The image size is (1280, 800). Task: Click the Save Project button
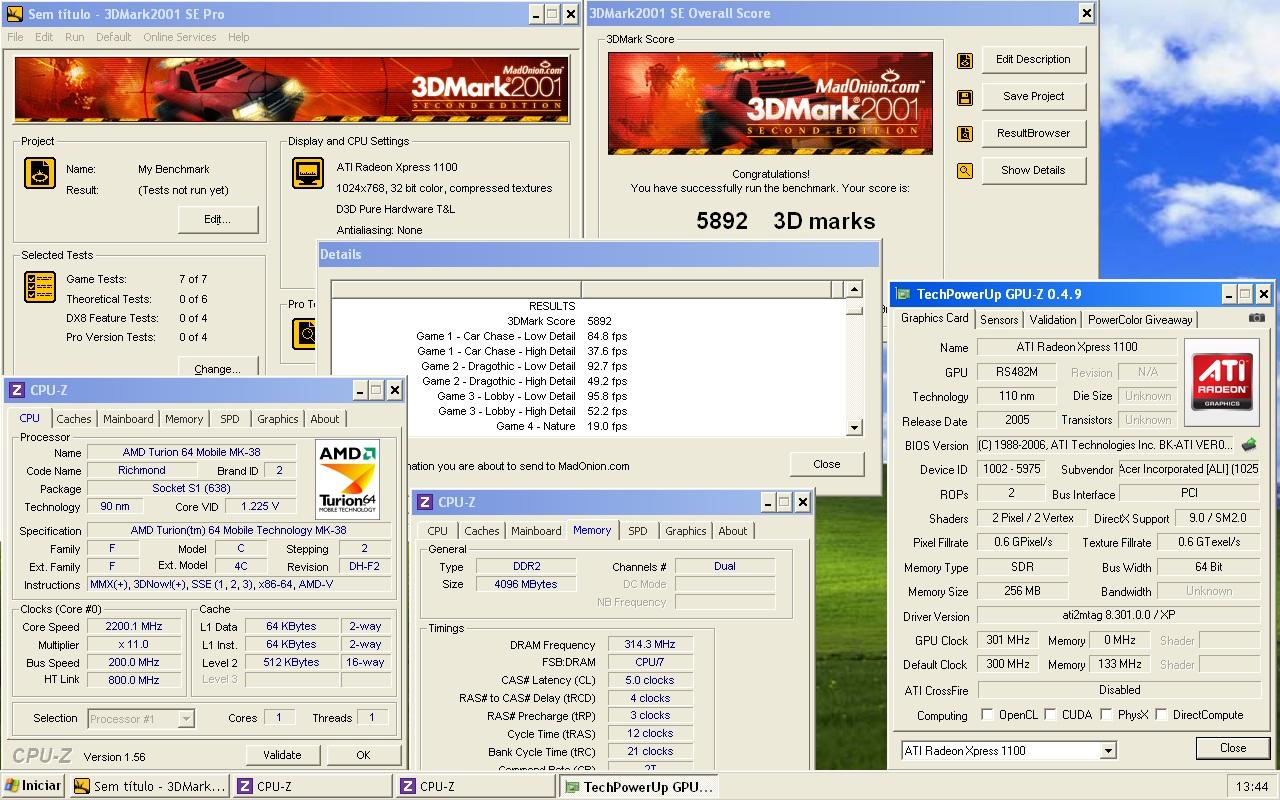1033,96
